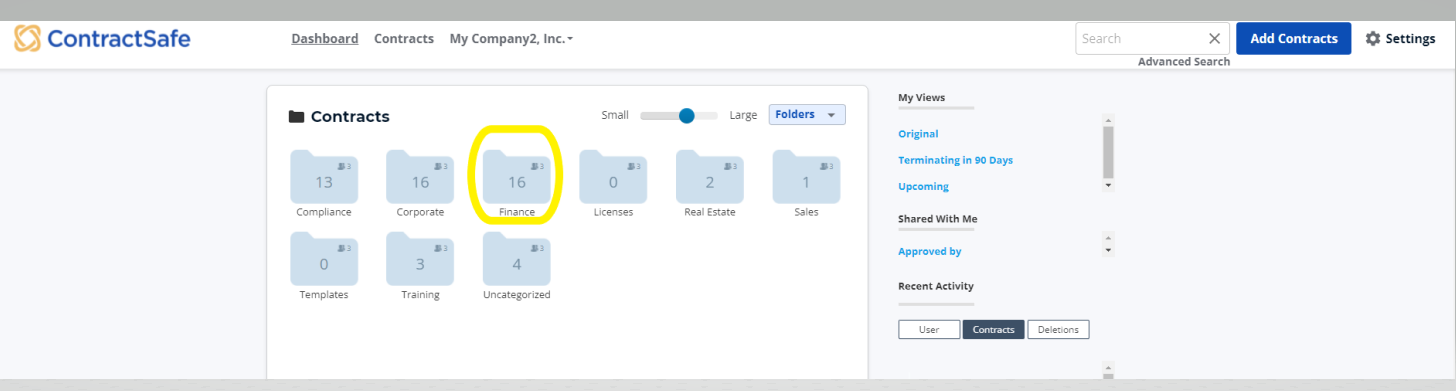
Task: Open the Uncategorized folder
Action: (x=516, y=259)
